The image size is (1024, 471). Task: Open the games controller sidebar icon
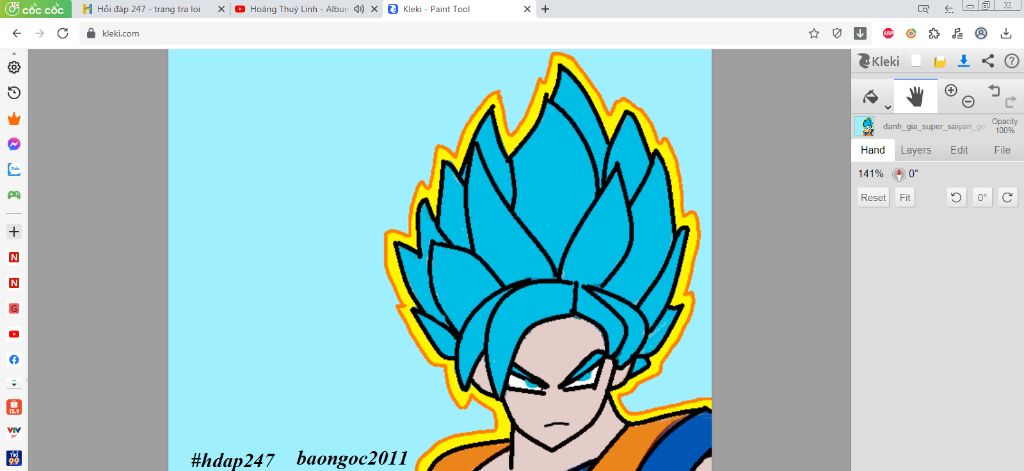[x=14, y=195]
